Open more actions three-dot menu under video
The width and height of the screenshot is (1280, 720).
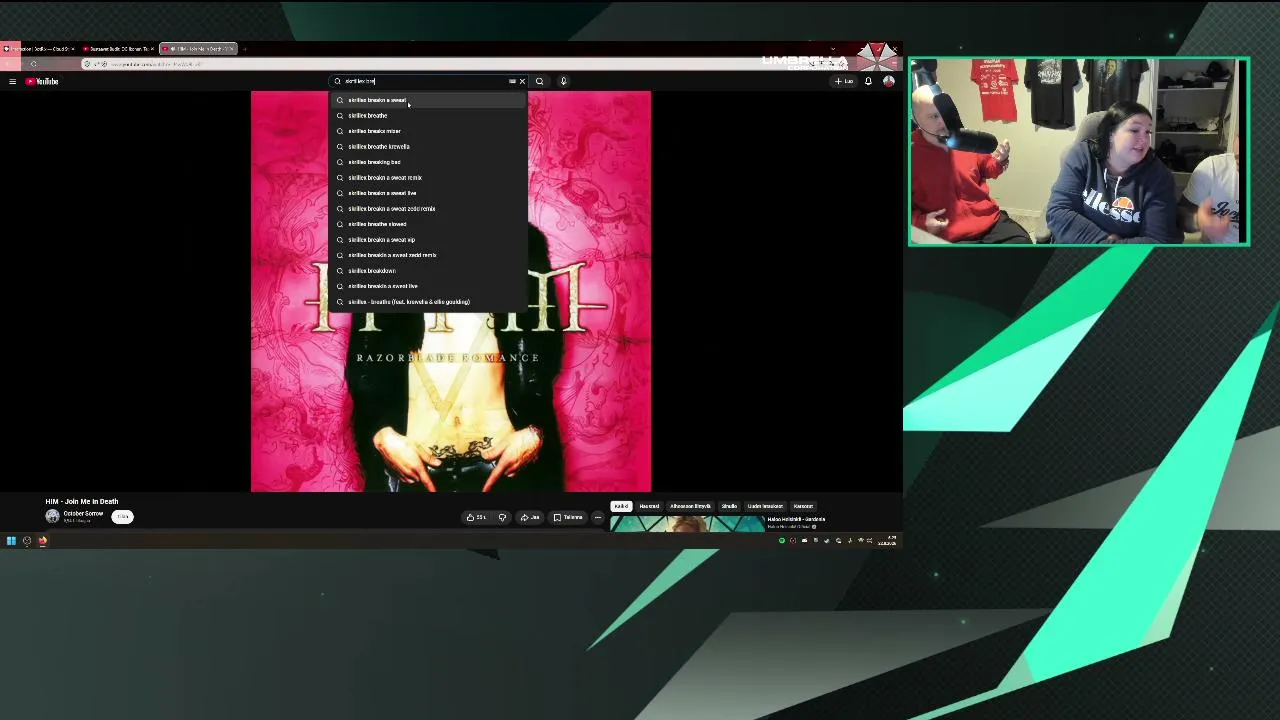pos(597,517)
